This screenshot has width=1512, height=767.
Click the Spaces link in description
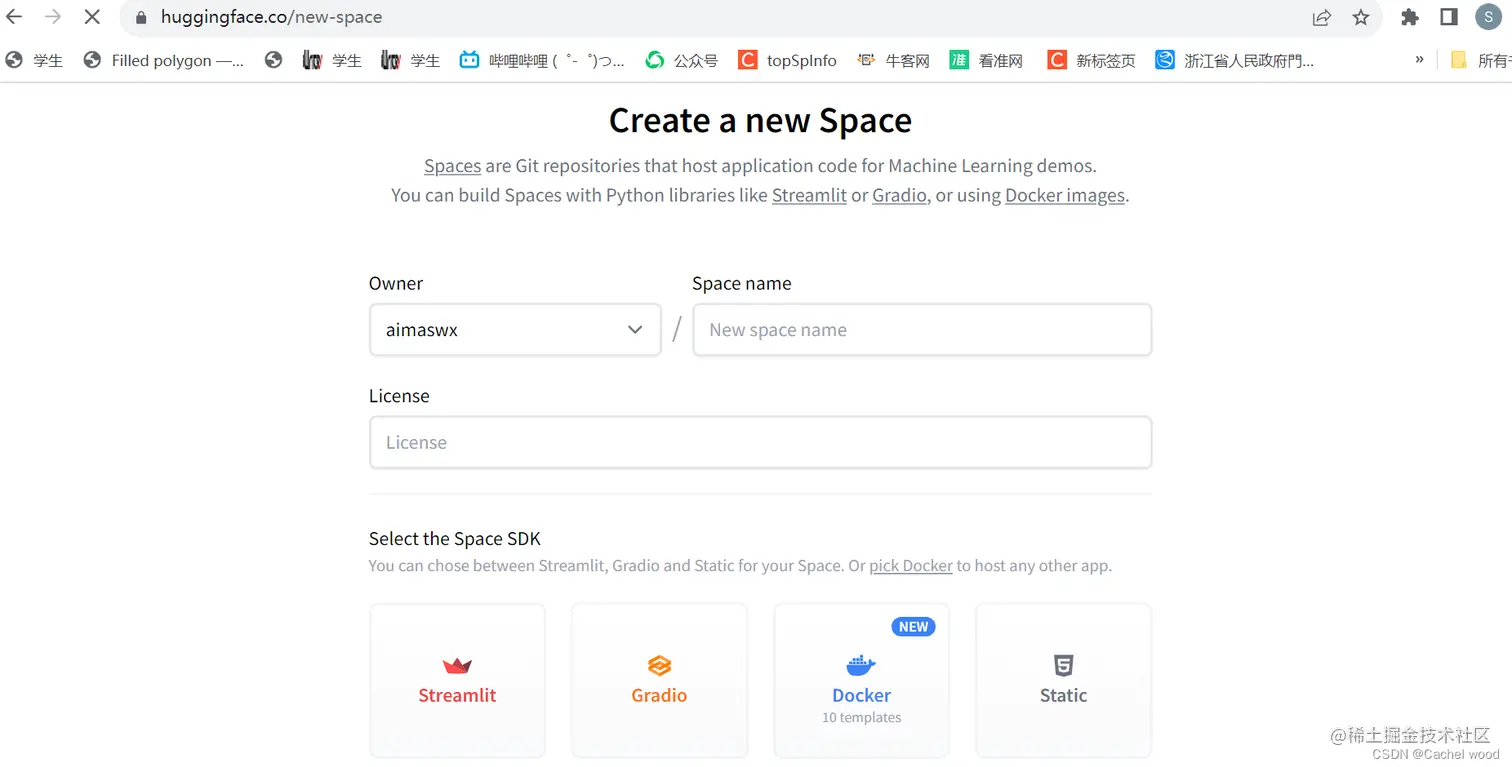tap(452, 166)
